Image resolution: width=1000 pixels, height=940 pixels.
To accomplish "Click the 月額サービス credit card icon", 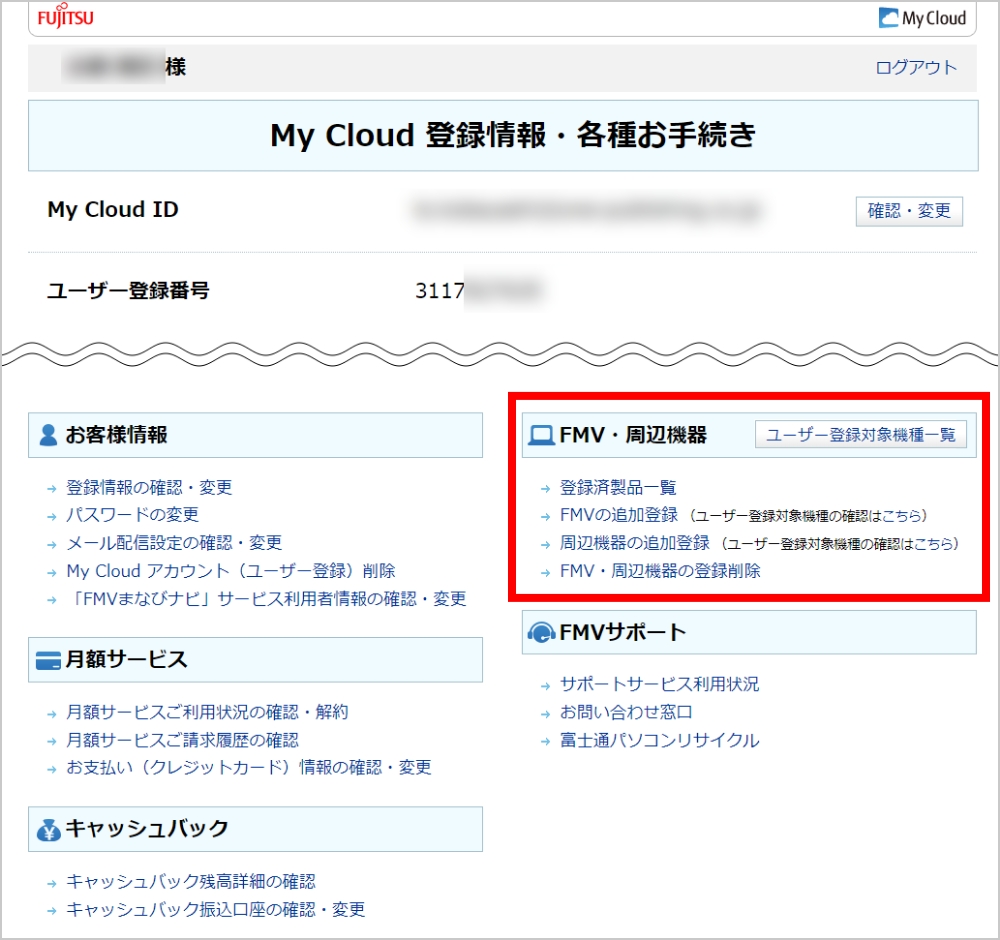I will [48, 660].
